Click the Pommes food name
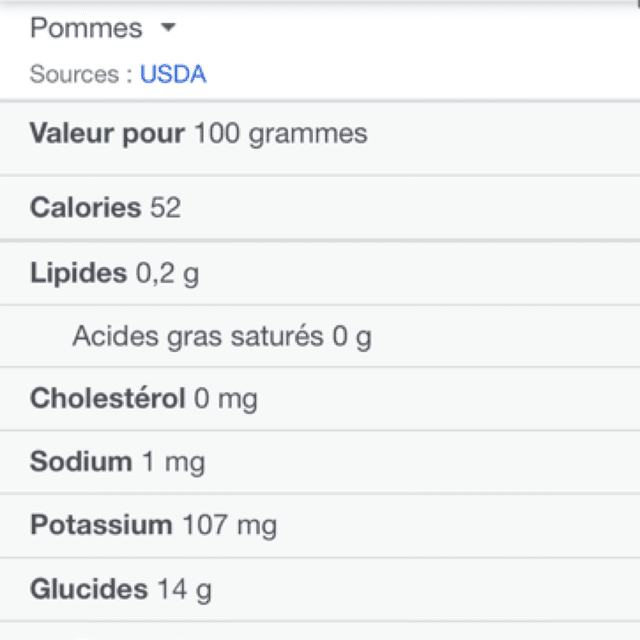Image resolution: width=640 pixels, height=640 pixels. coord(86,28)
